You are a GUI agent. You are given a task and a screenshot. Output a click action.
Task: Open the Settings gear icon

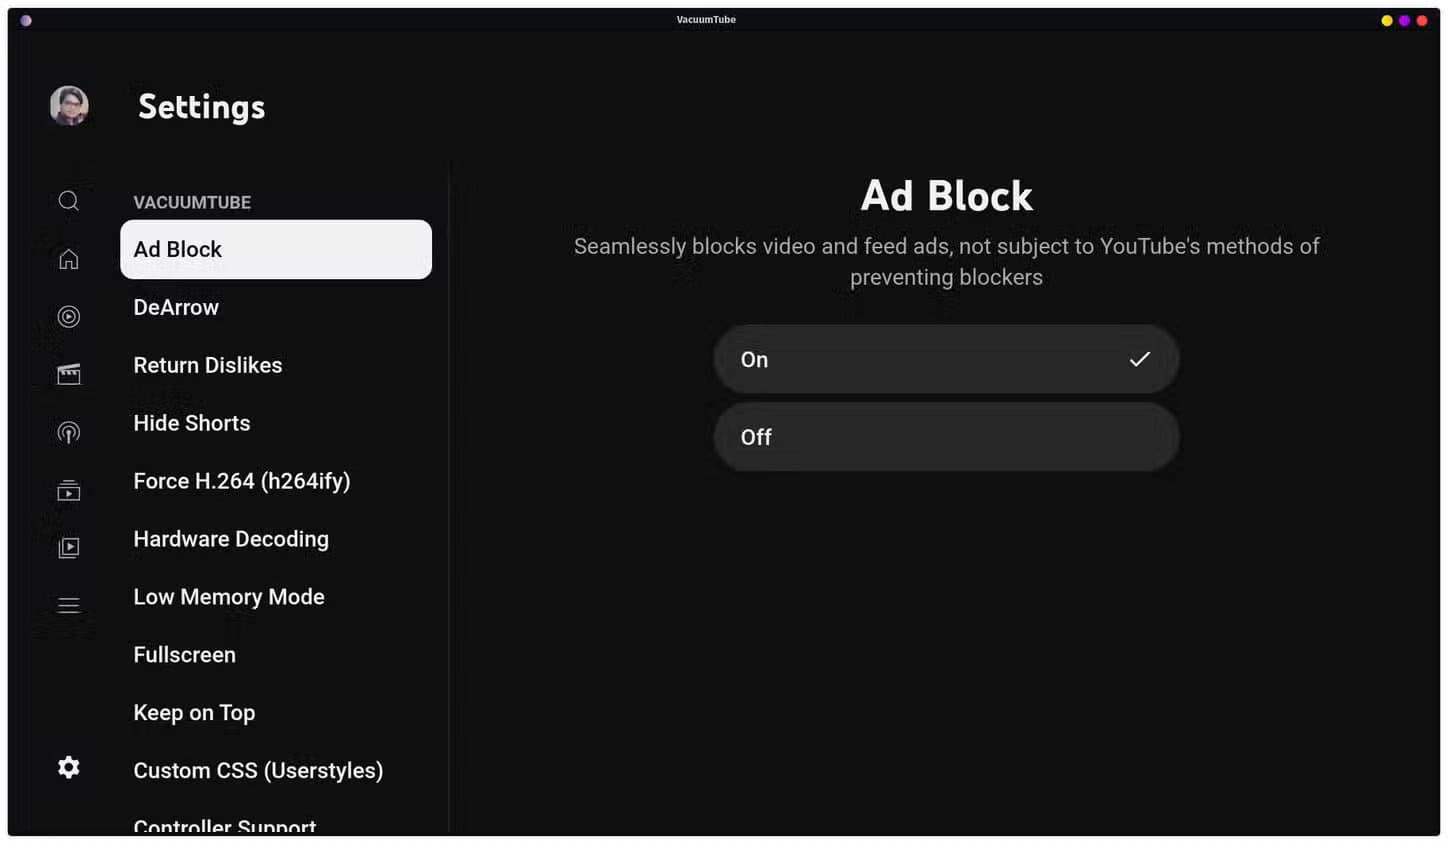point(68,767)
